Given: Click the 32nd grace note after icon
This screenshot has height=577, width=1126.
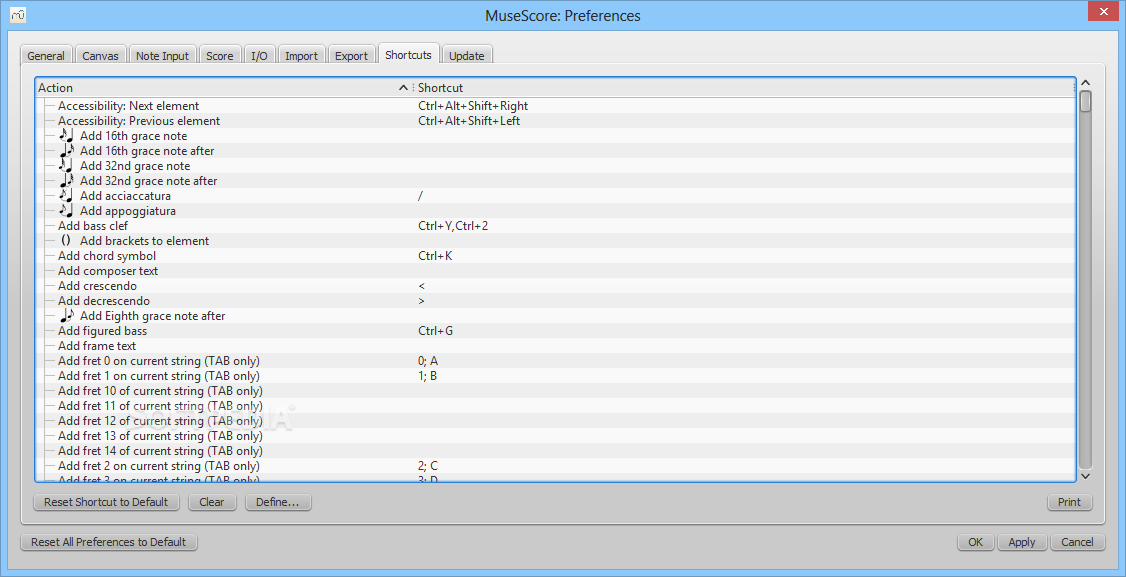Looking at the screenshot, I should point(66,181).
